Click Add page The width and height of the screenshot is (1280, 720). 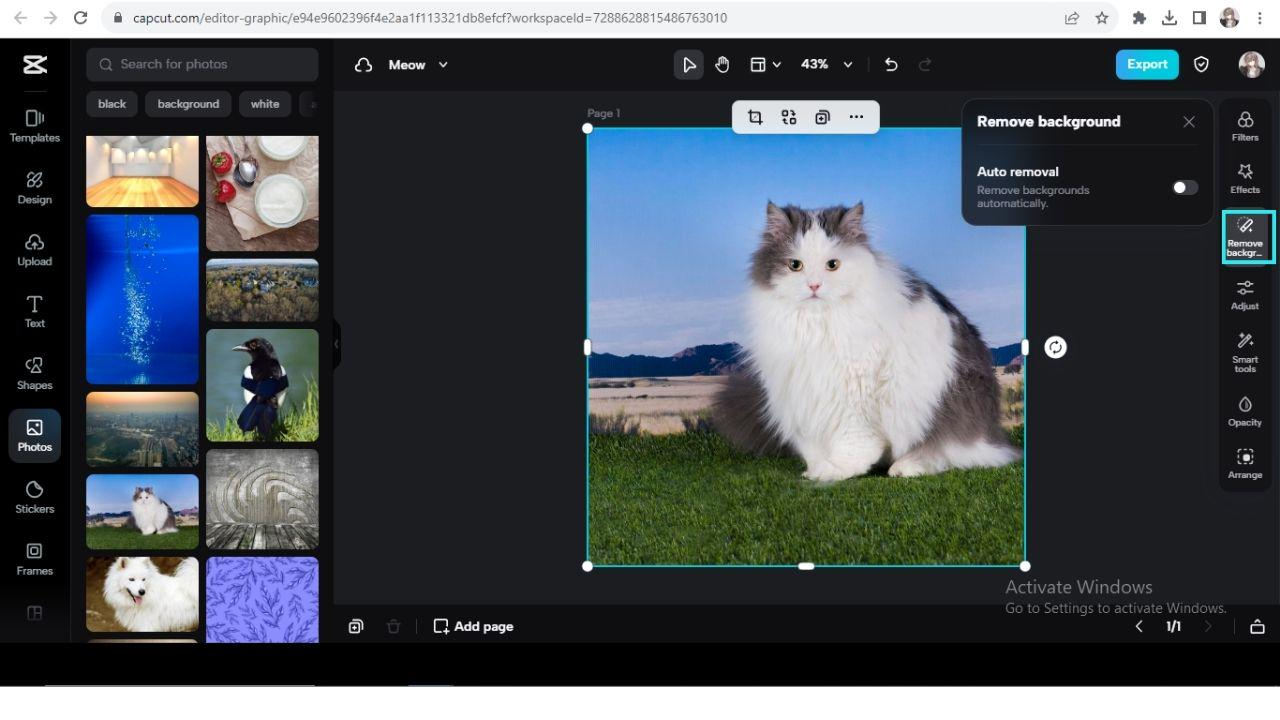pyautogui.click(x=473, y=626)
